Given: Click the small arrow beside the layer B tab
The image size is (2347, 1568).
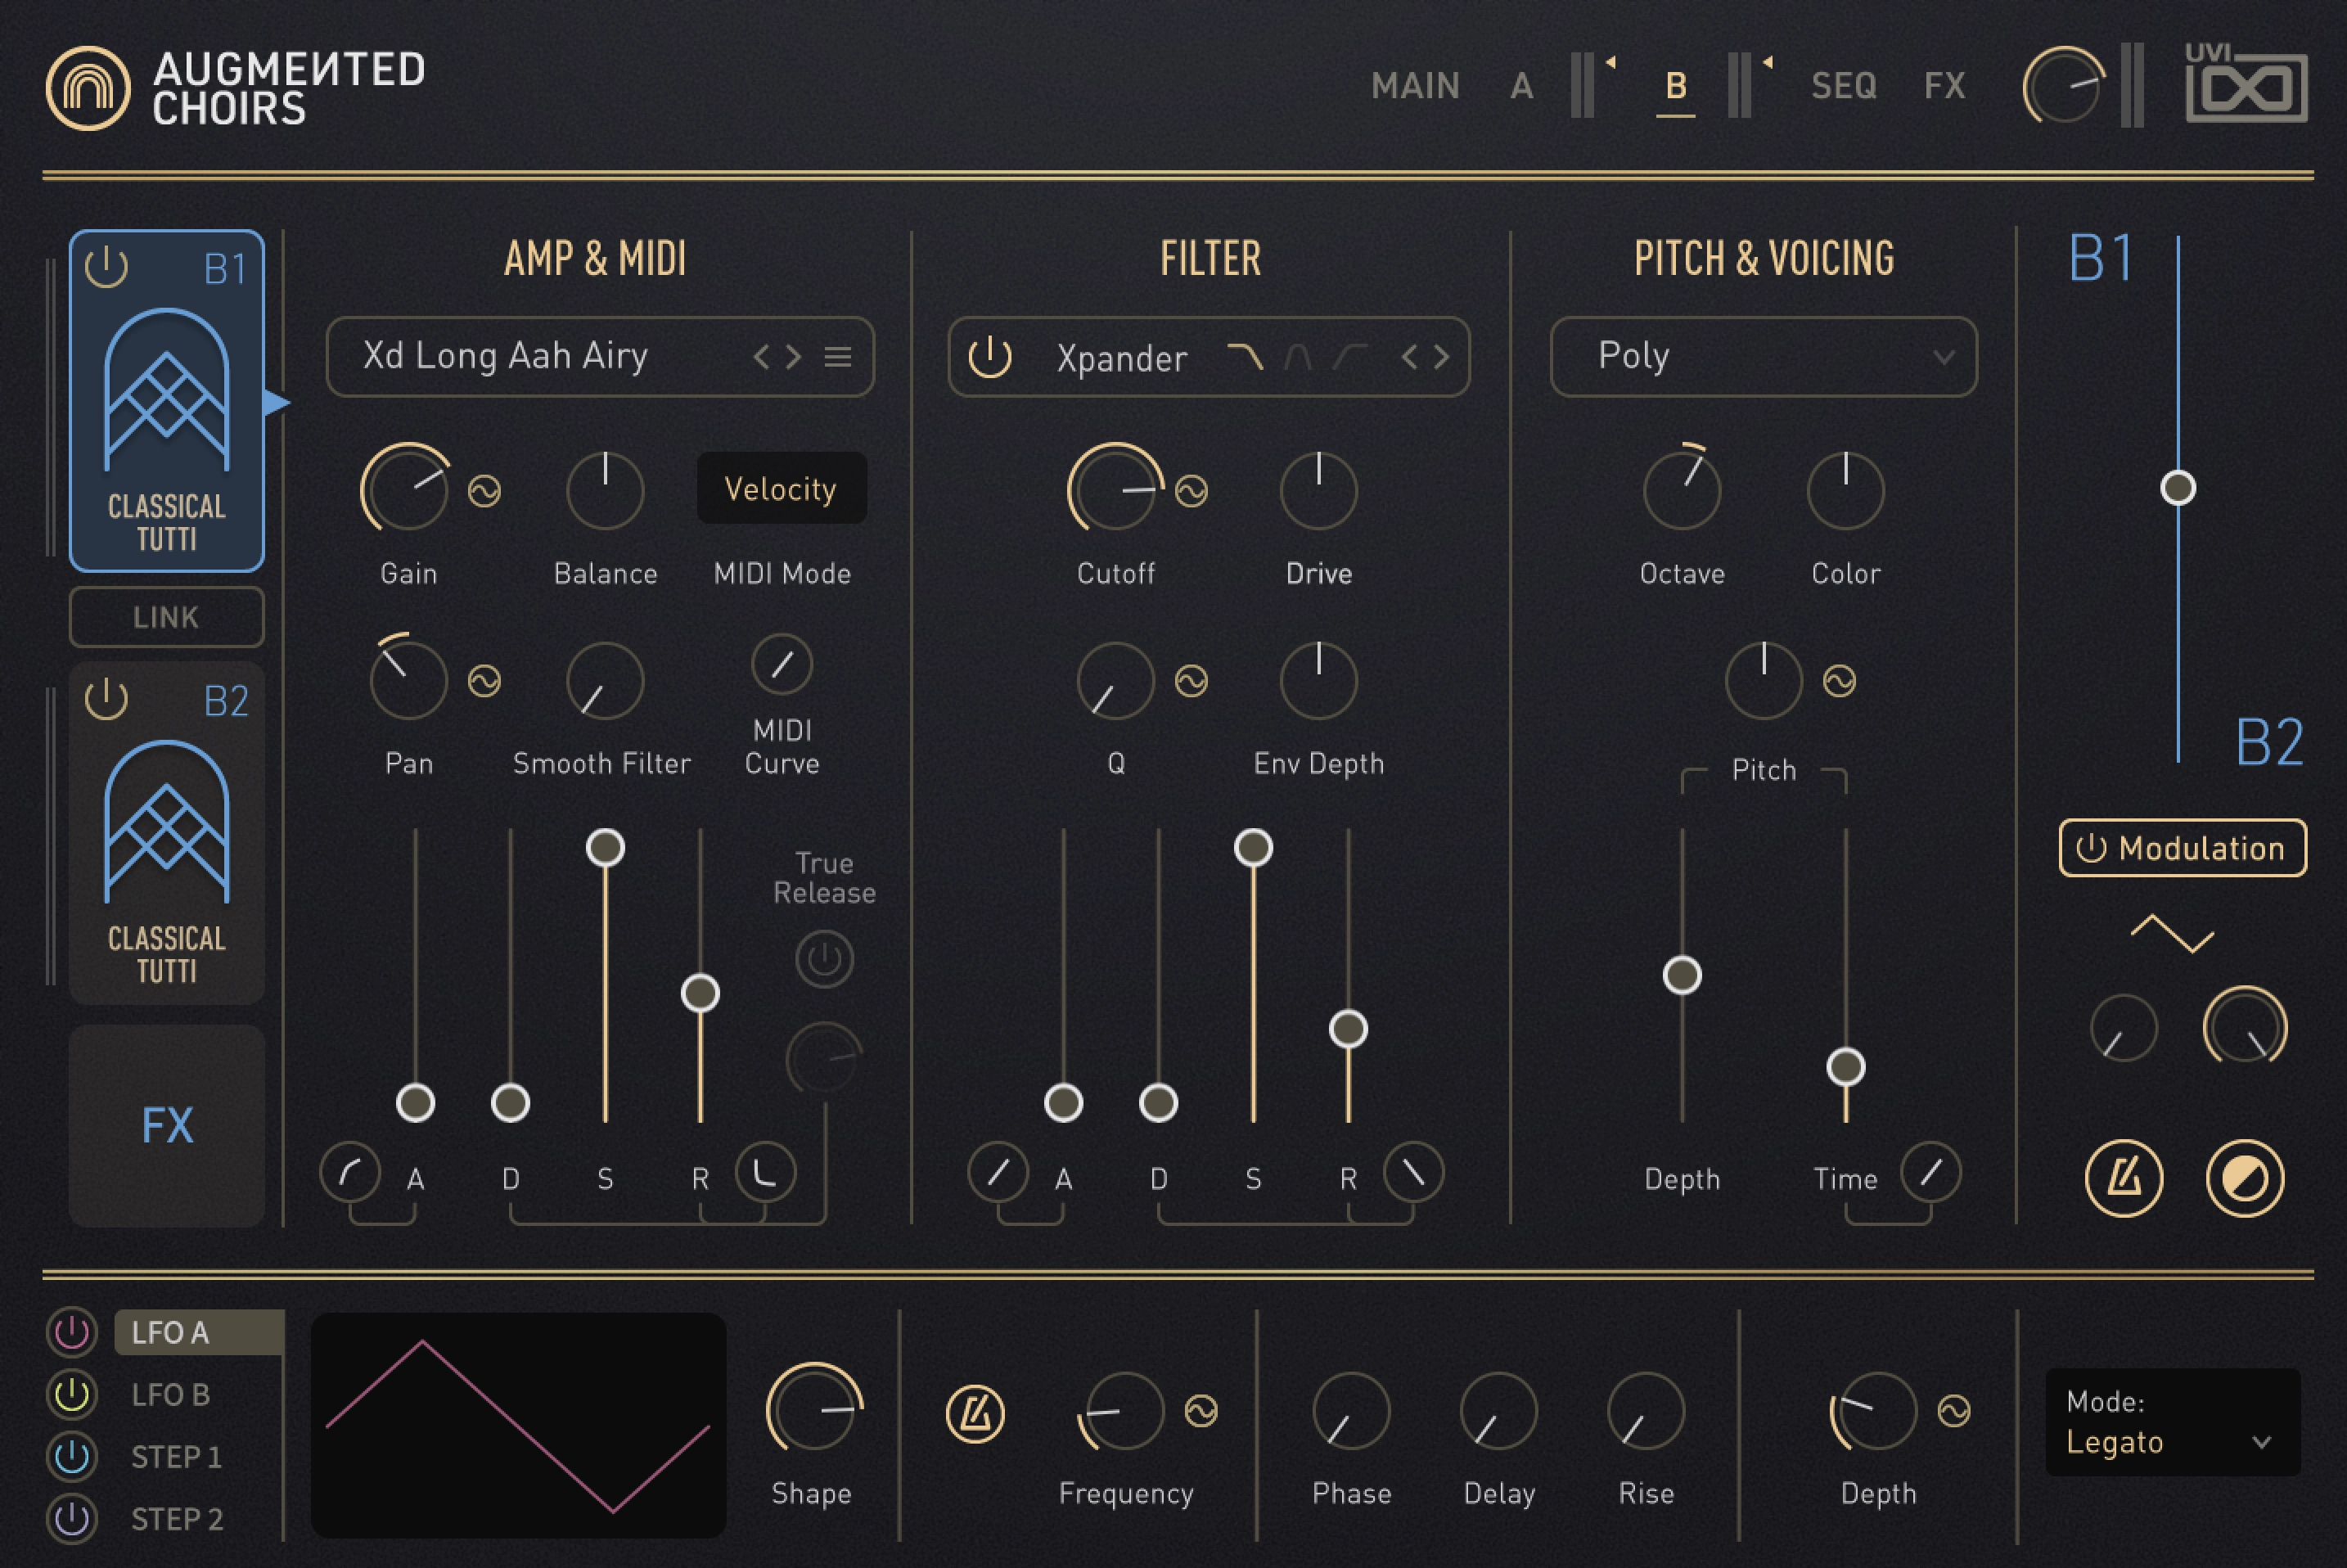Looking at the screenshot, I should (x=1767, y=62).
